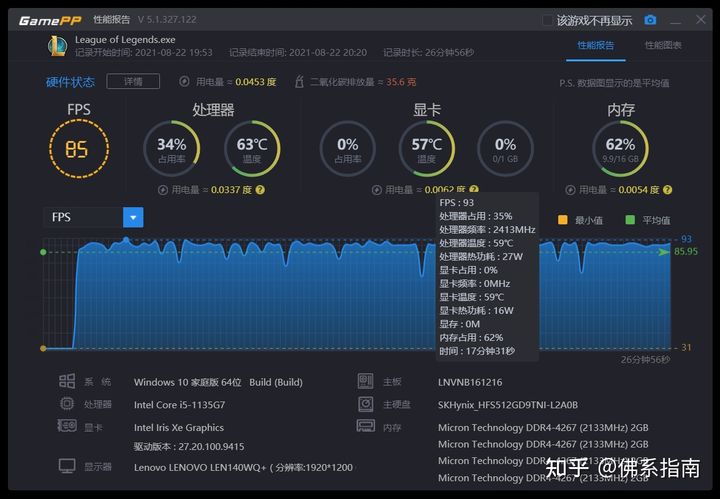This screenshot has height=499, width=720.
Task: Click the processor chip info icon
Action: tap(67, 404)
